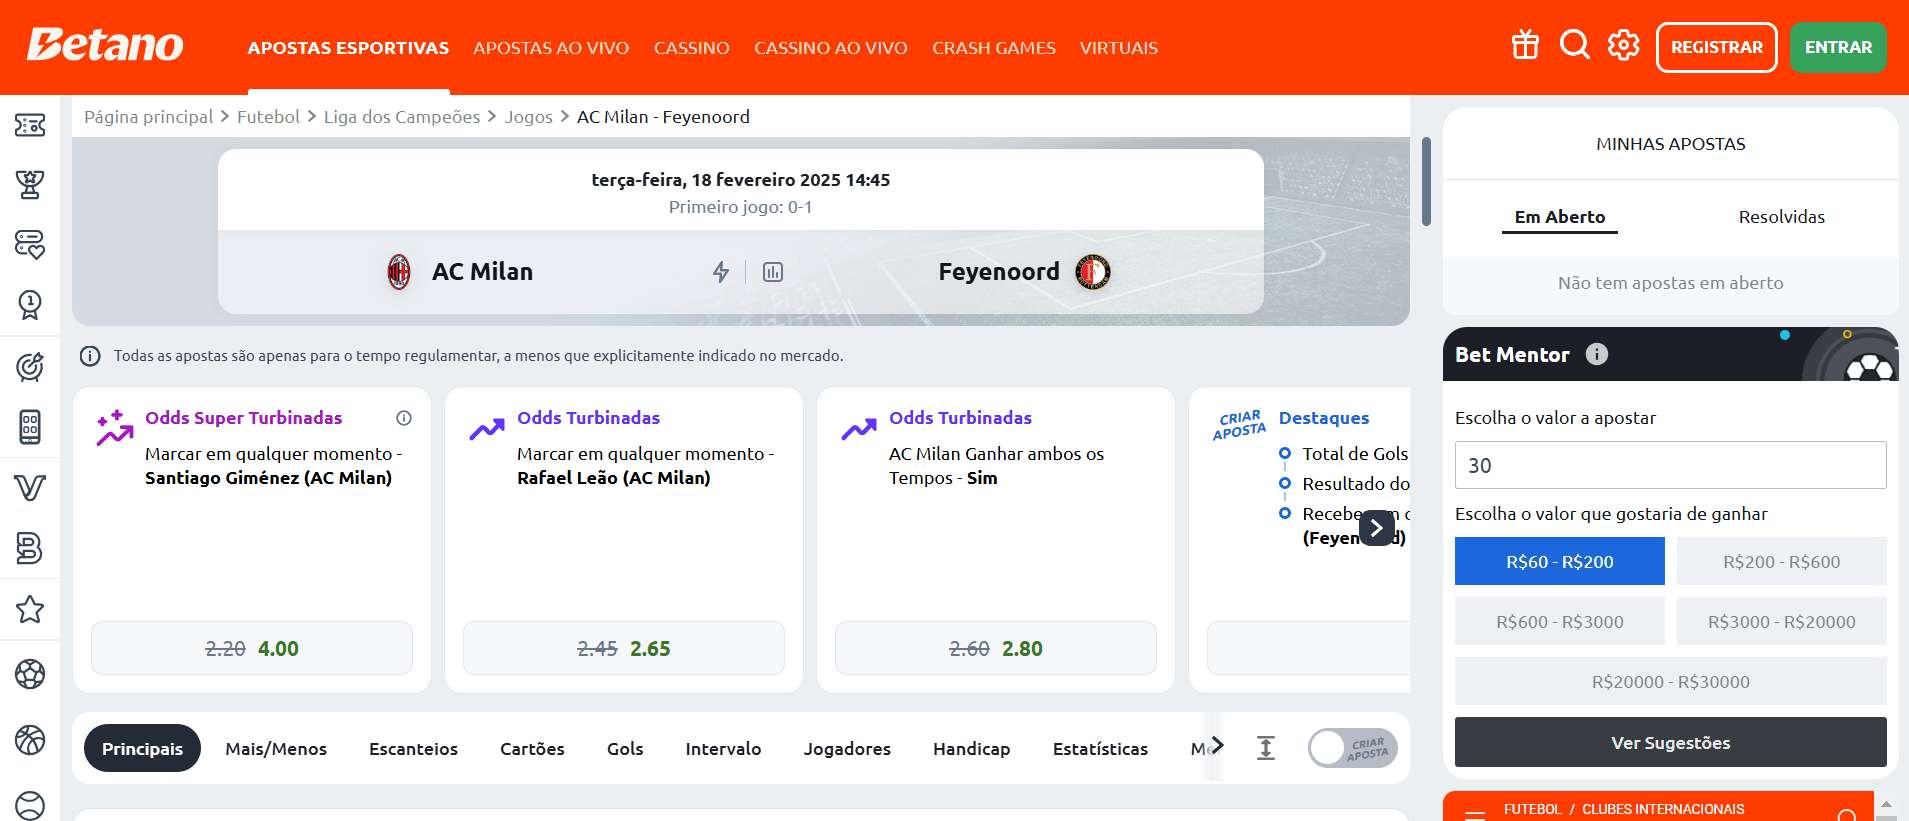Open the search magnifier icon

pyautogui.click(x=1574, y=45)
